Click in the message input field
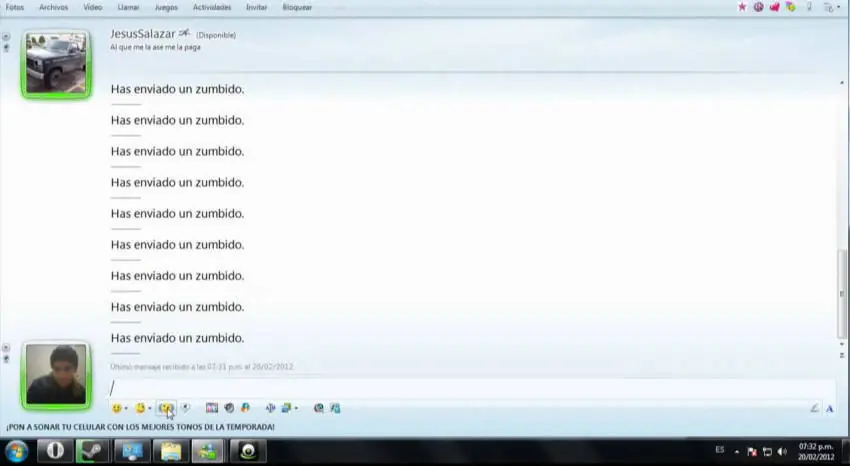The height and width of the screenshot is (466, 850). pos(472,388)
